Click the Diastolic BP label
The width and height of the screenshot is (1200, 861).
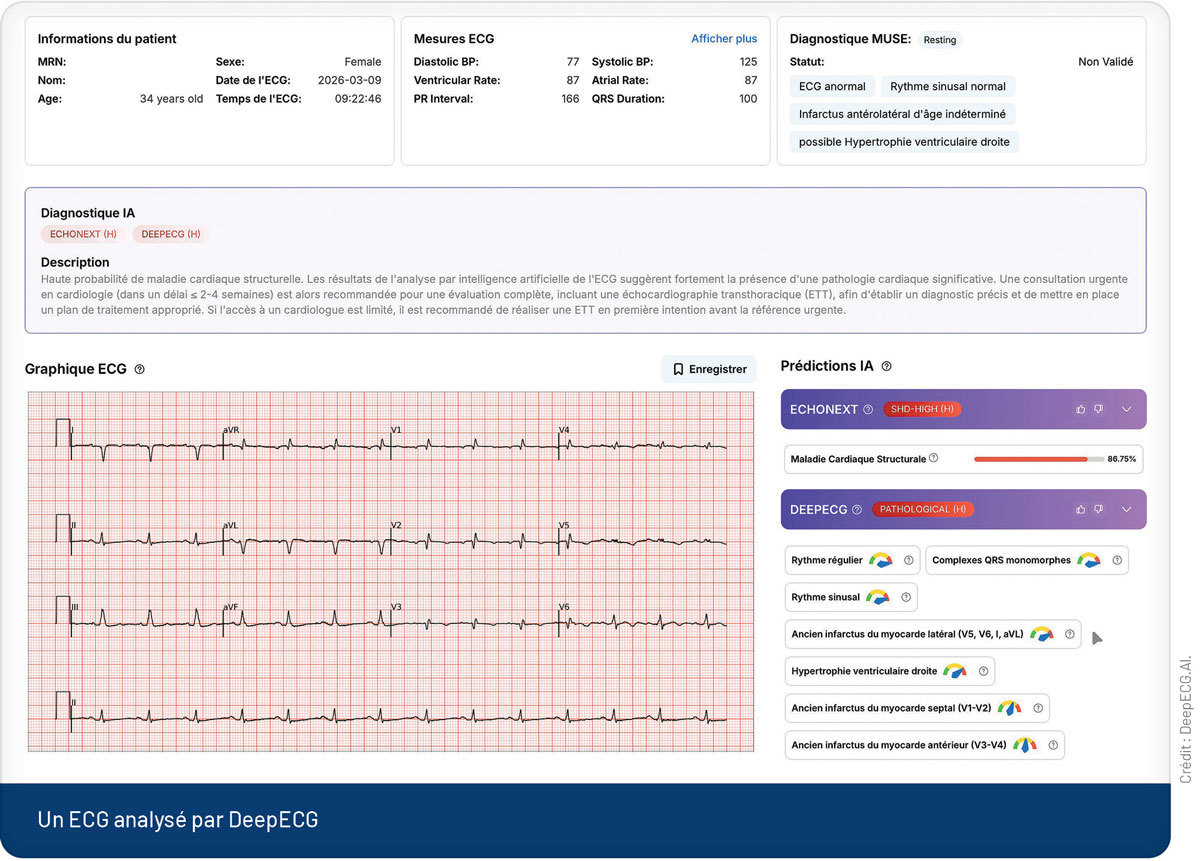(x=446, y=62)
